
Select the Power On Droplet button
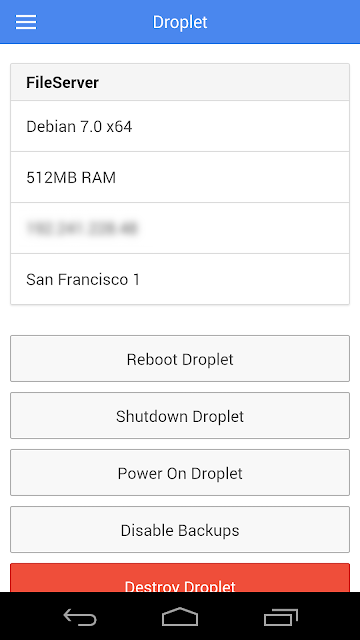(180, 473)
